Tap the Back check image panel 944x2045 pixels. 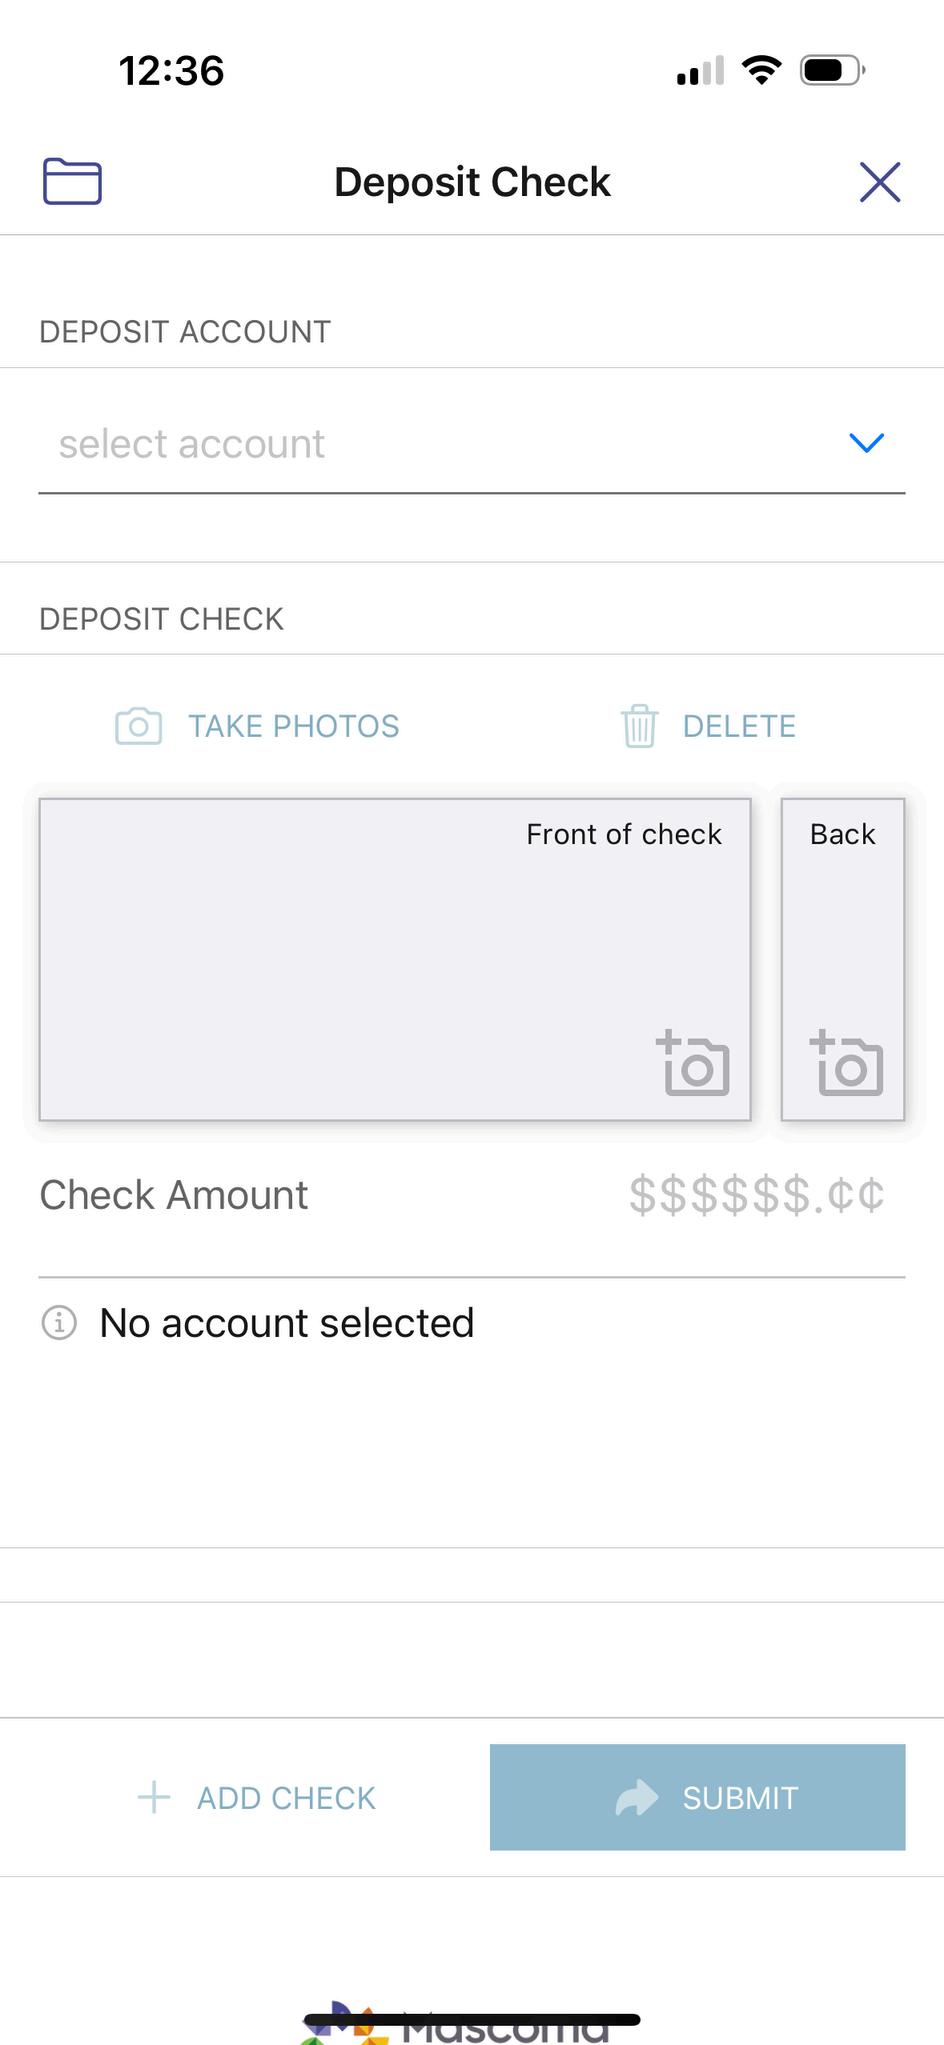[x=843, y=959]
